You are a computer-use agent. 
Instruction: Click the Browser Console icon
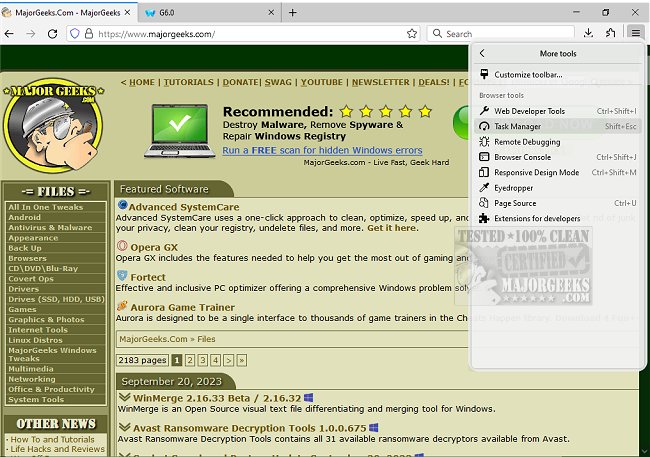(484, 157)
